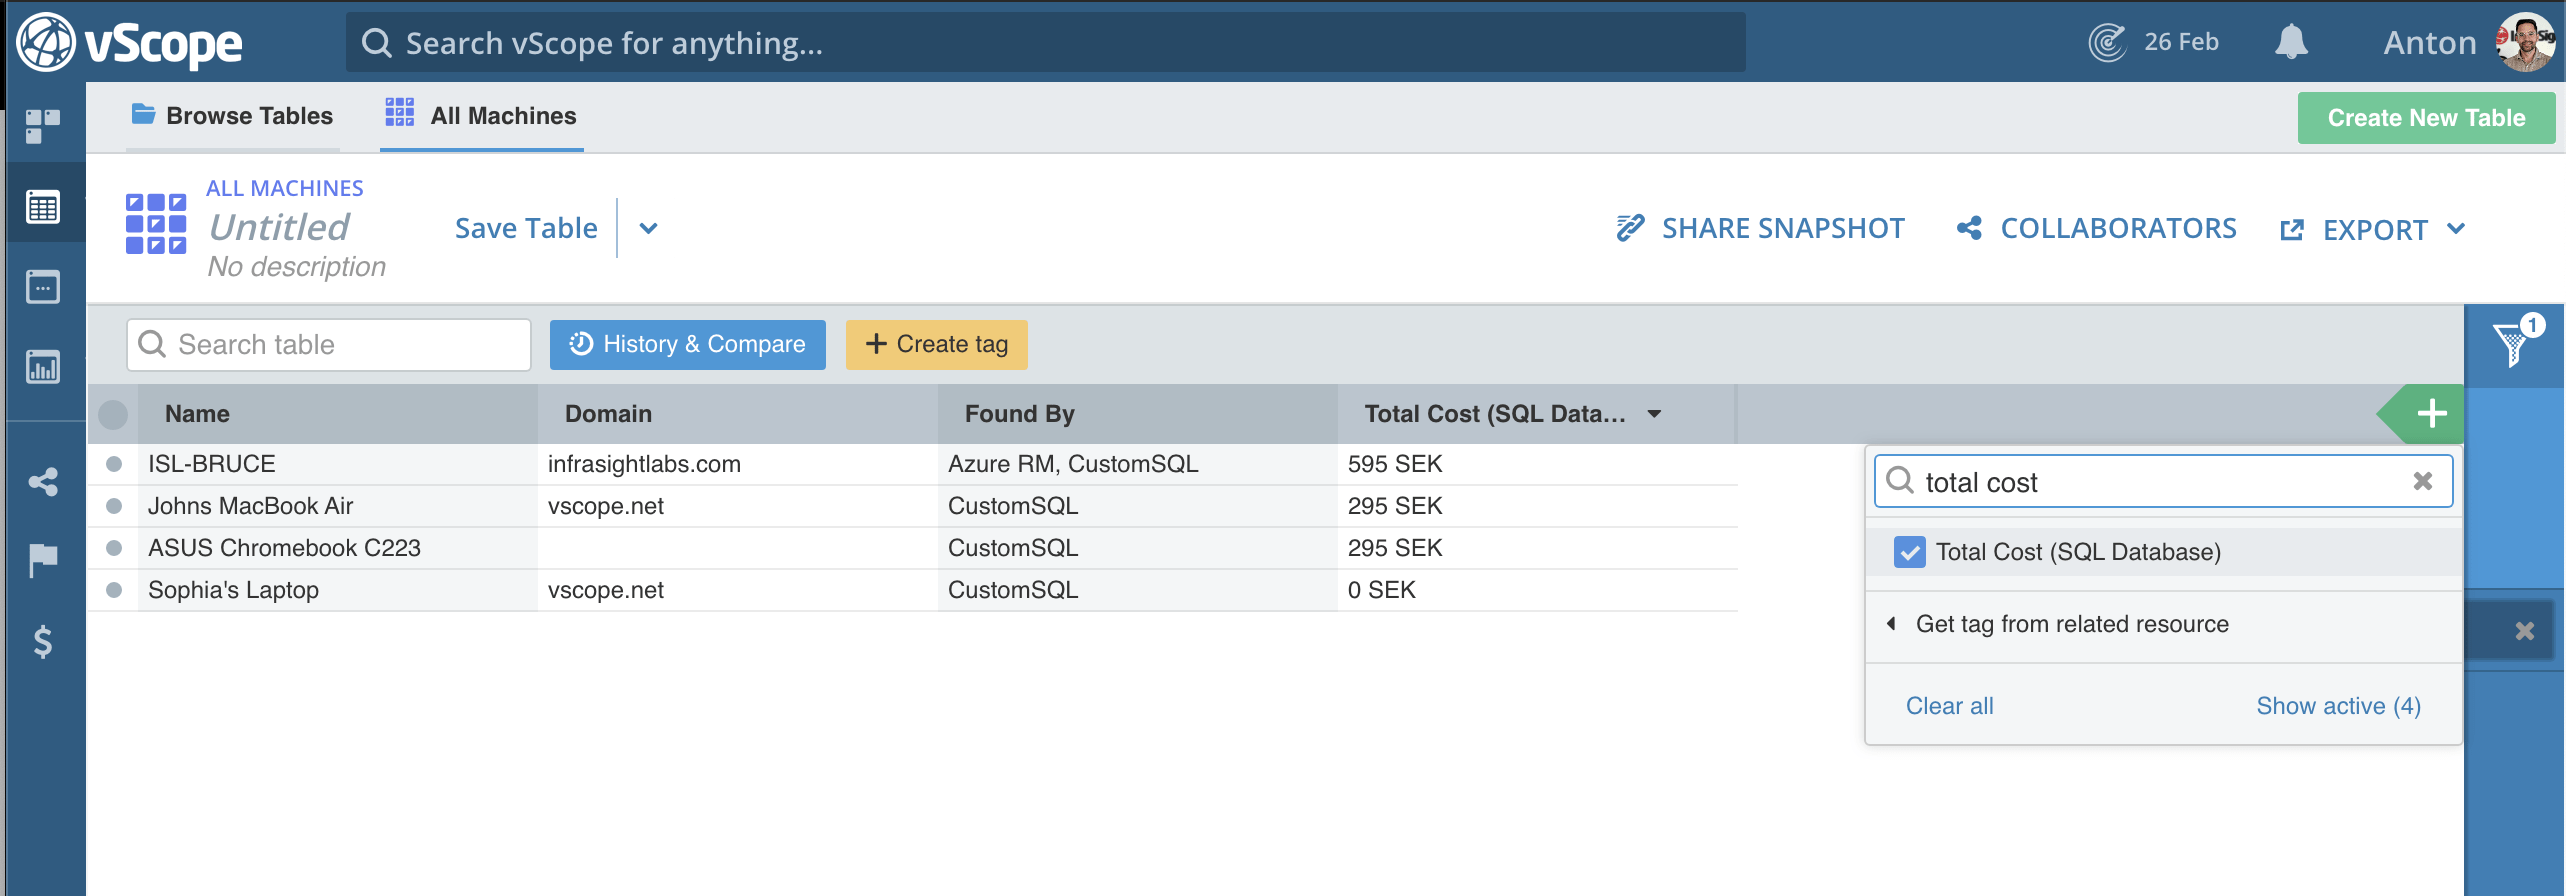
Task: Click the Share Snapshot link icon
Action: [x=1630, y=228]
